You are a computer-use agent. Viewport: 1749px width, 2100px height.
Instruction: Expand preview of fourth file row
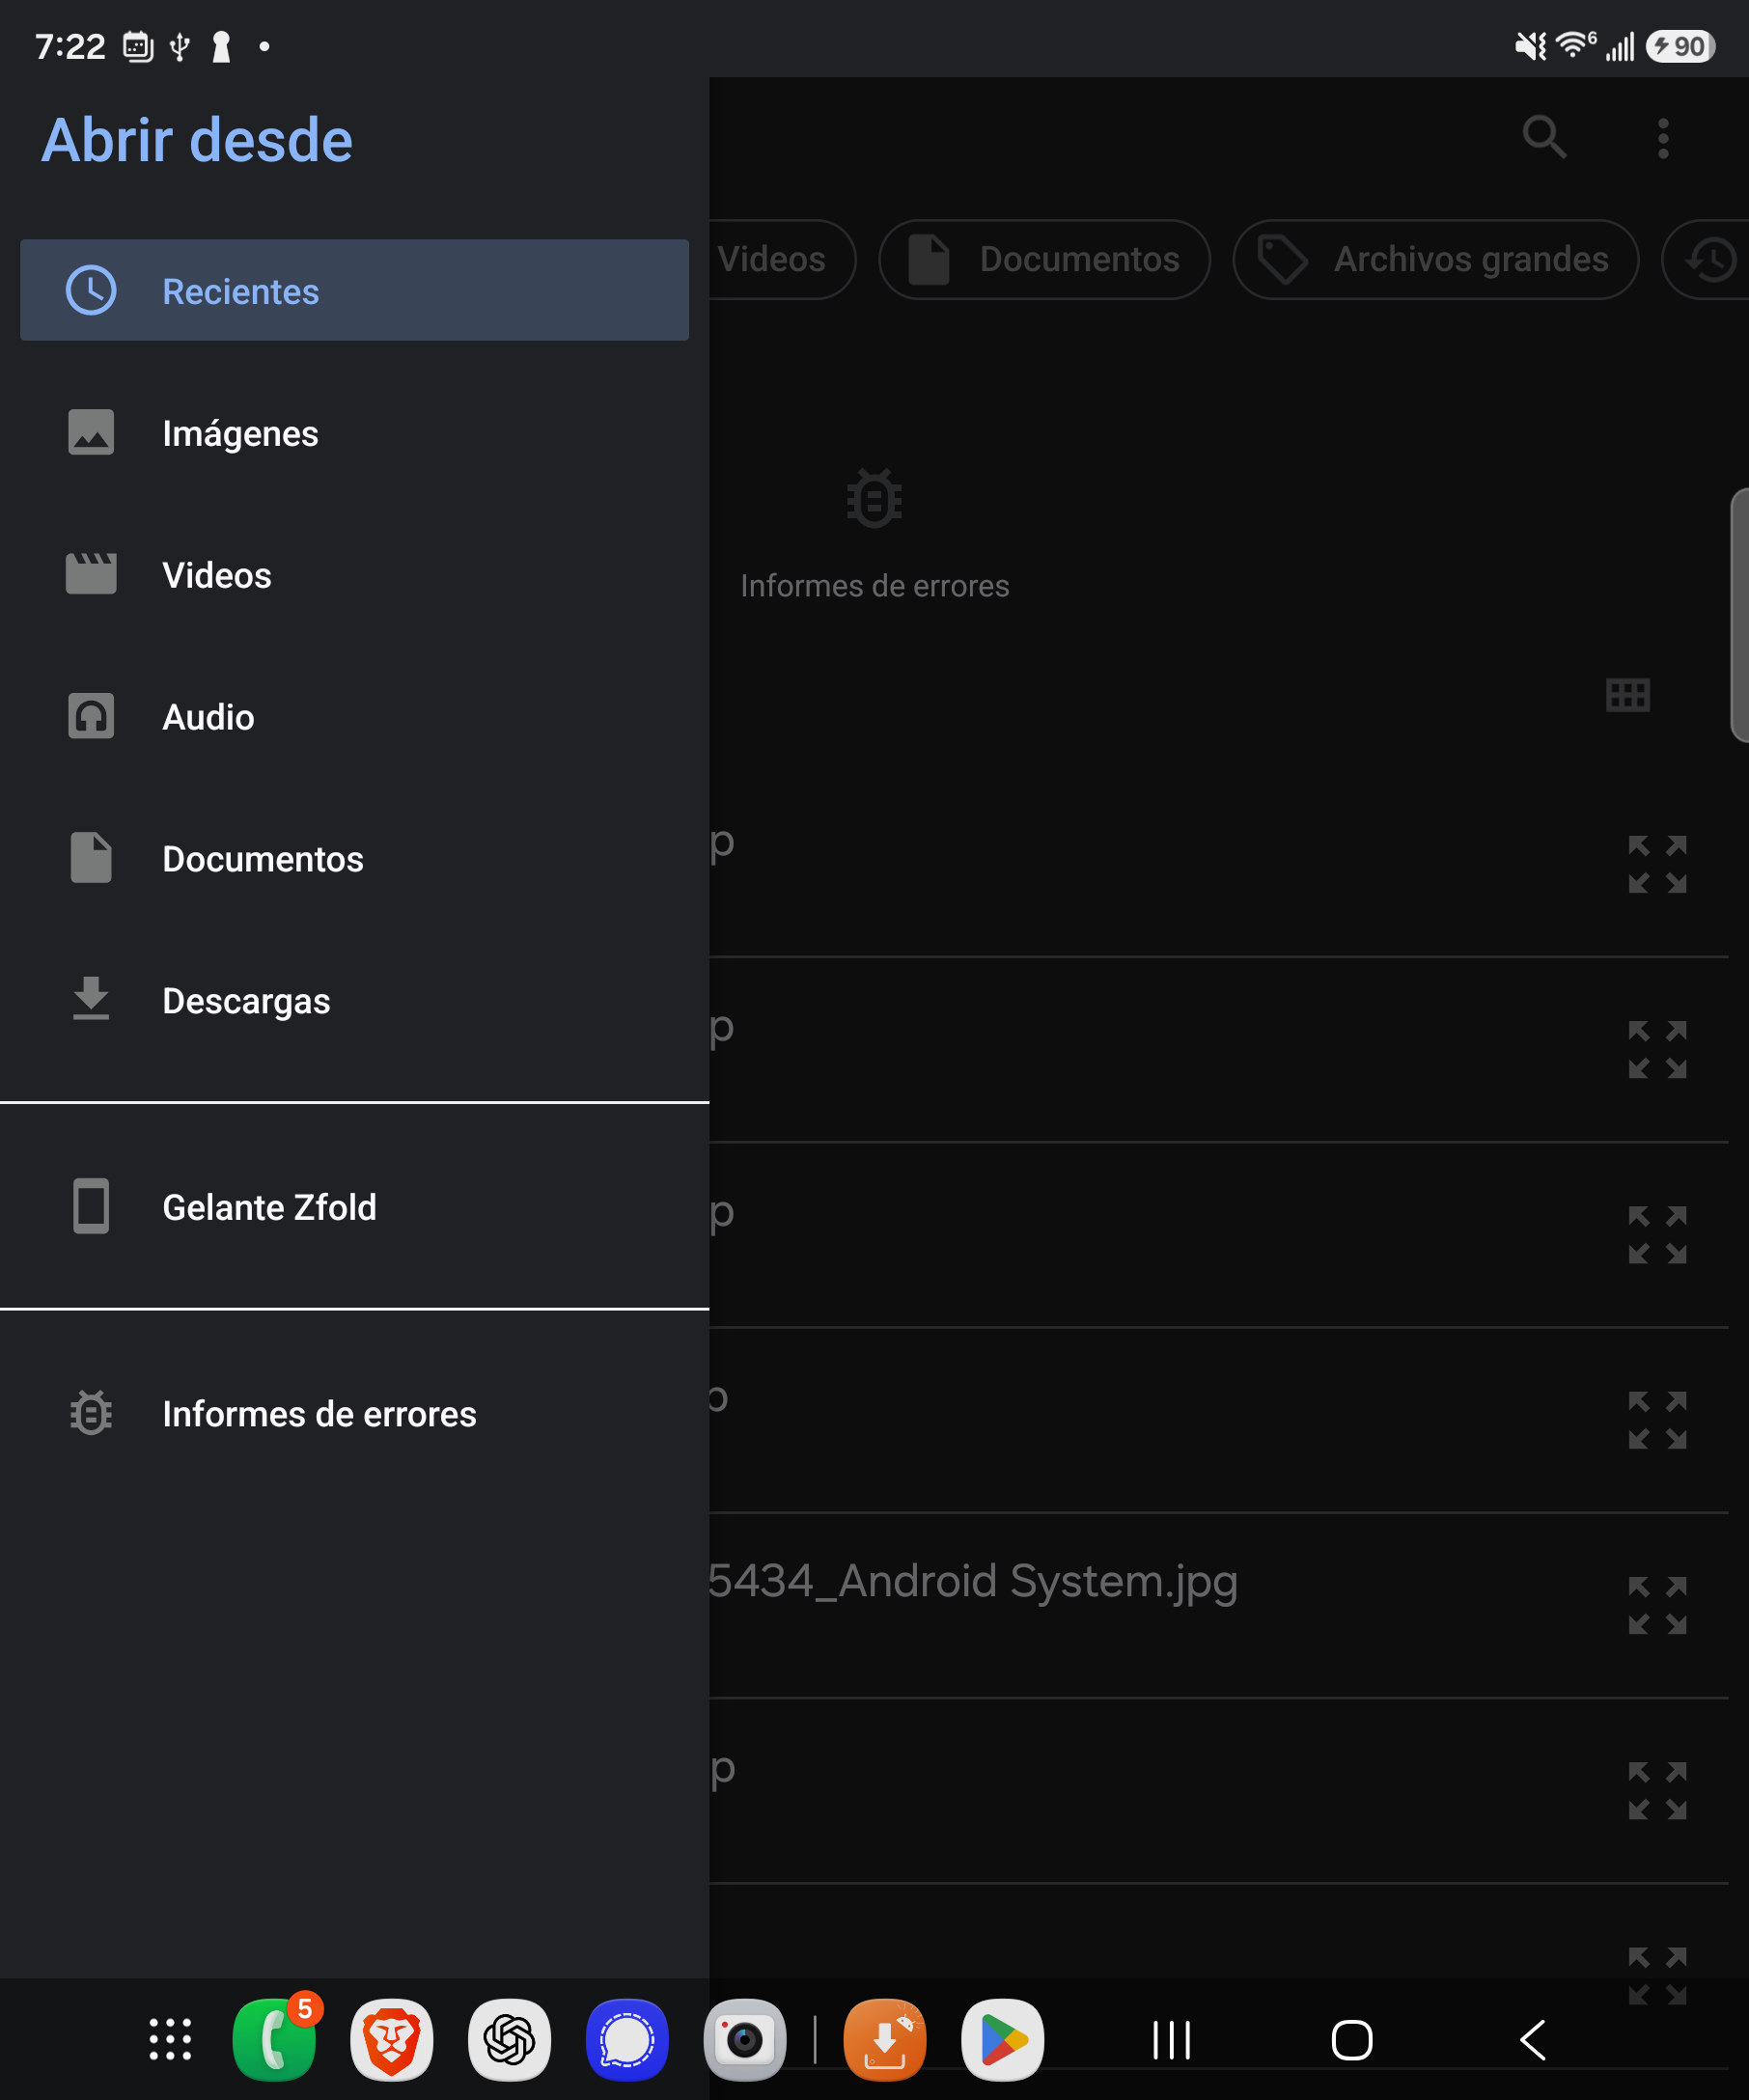tap(1657, 1420)
